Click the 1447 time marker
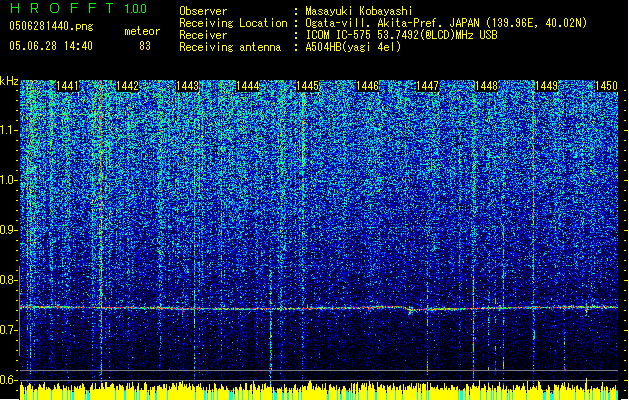Viewport: 629px width, 400px height. [428, 86]
